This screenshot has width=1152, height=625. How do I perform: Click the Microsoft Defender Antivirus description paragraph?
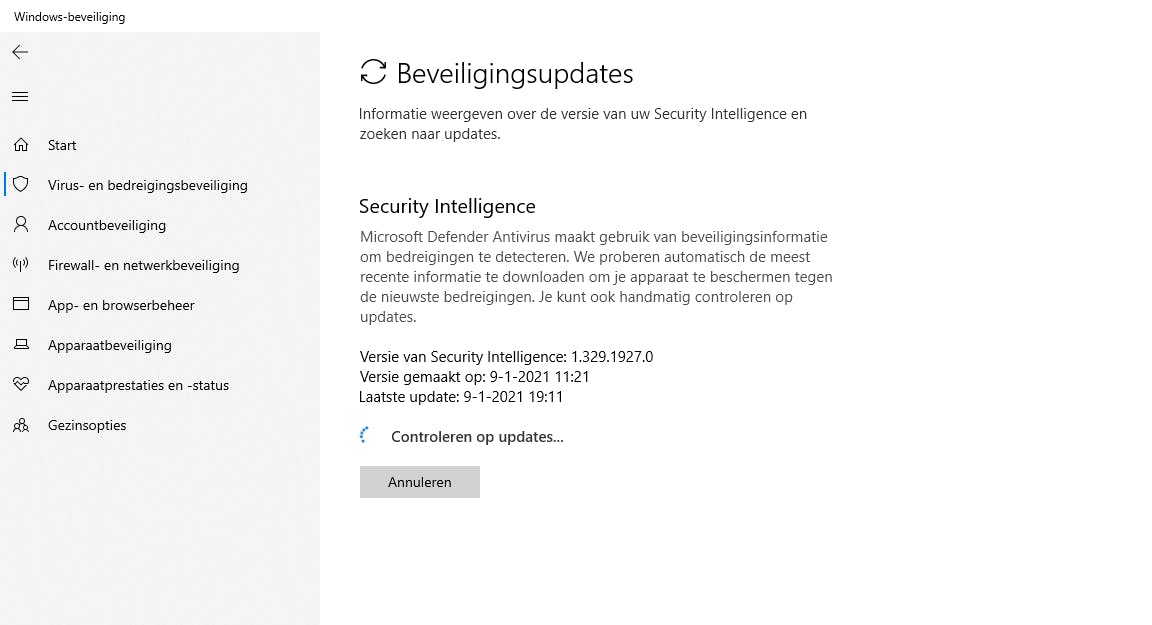coord(596,277)
